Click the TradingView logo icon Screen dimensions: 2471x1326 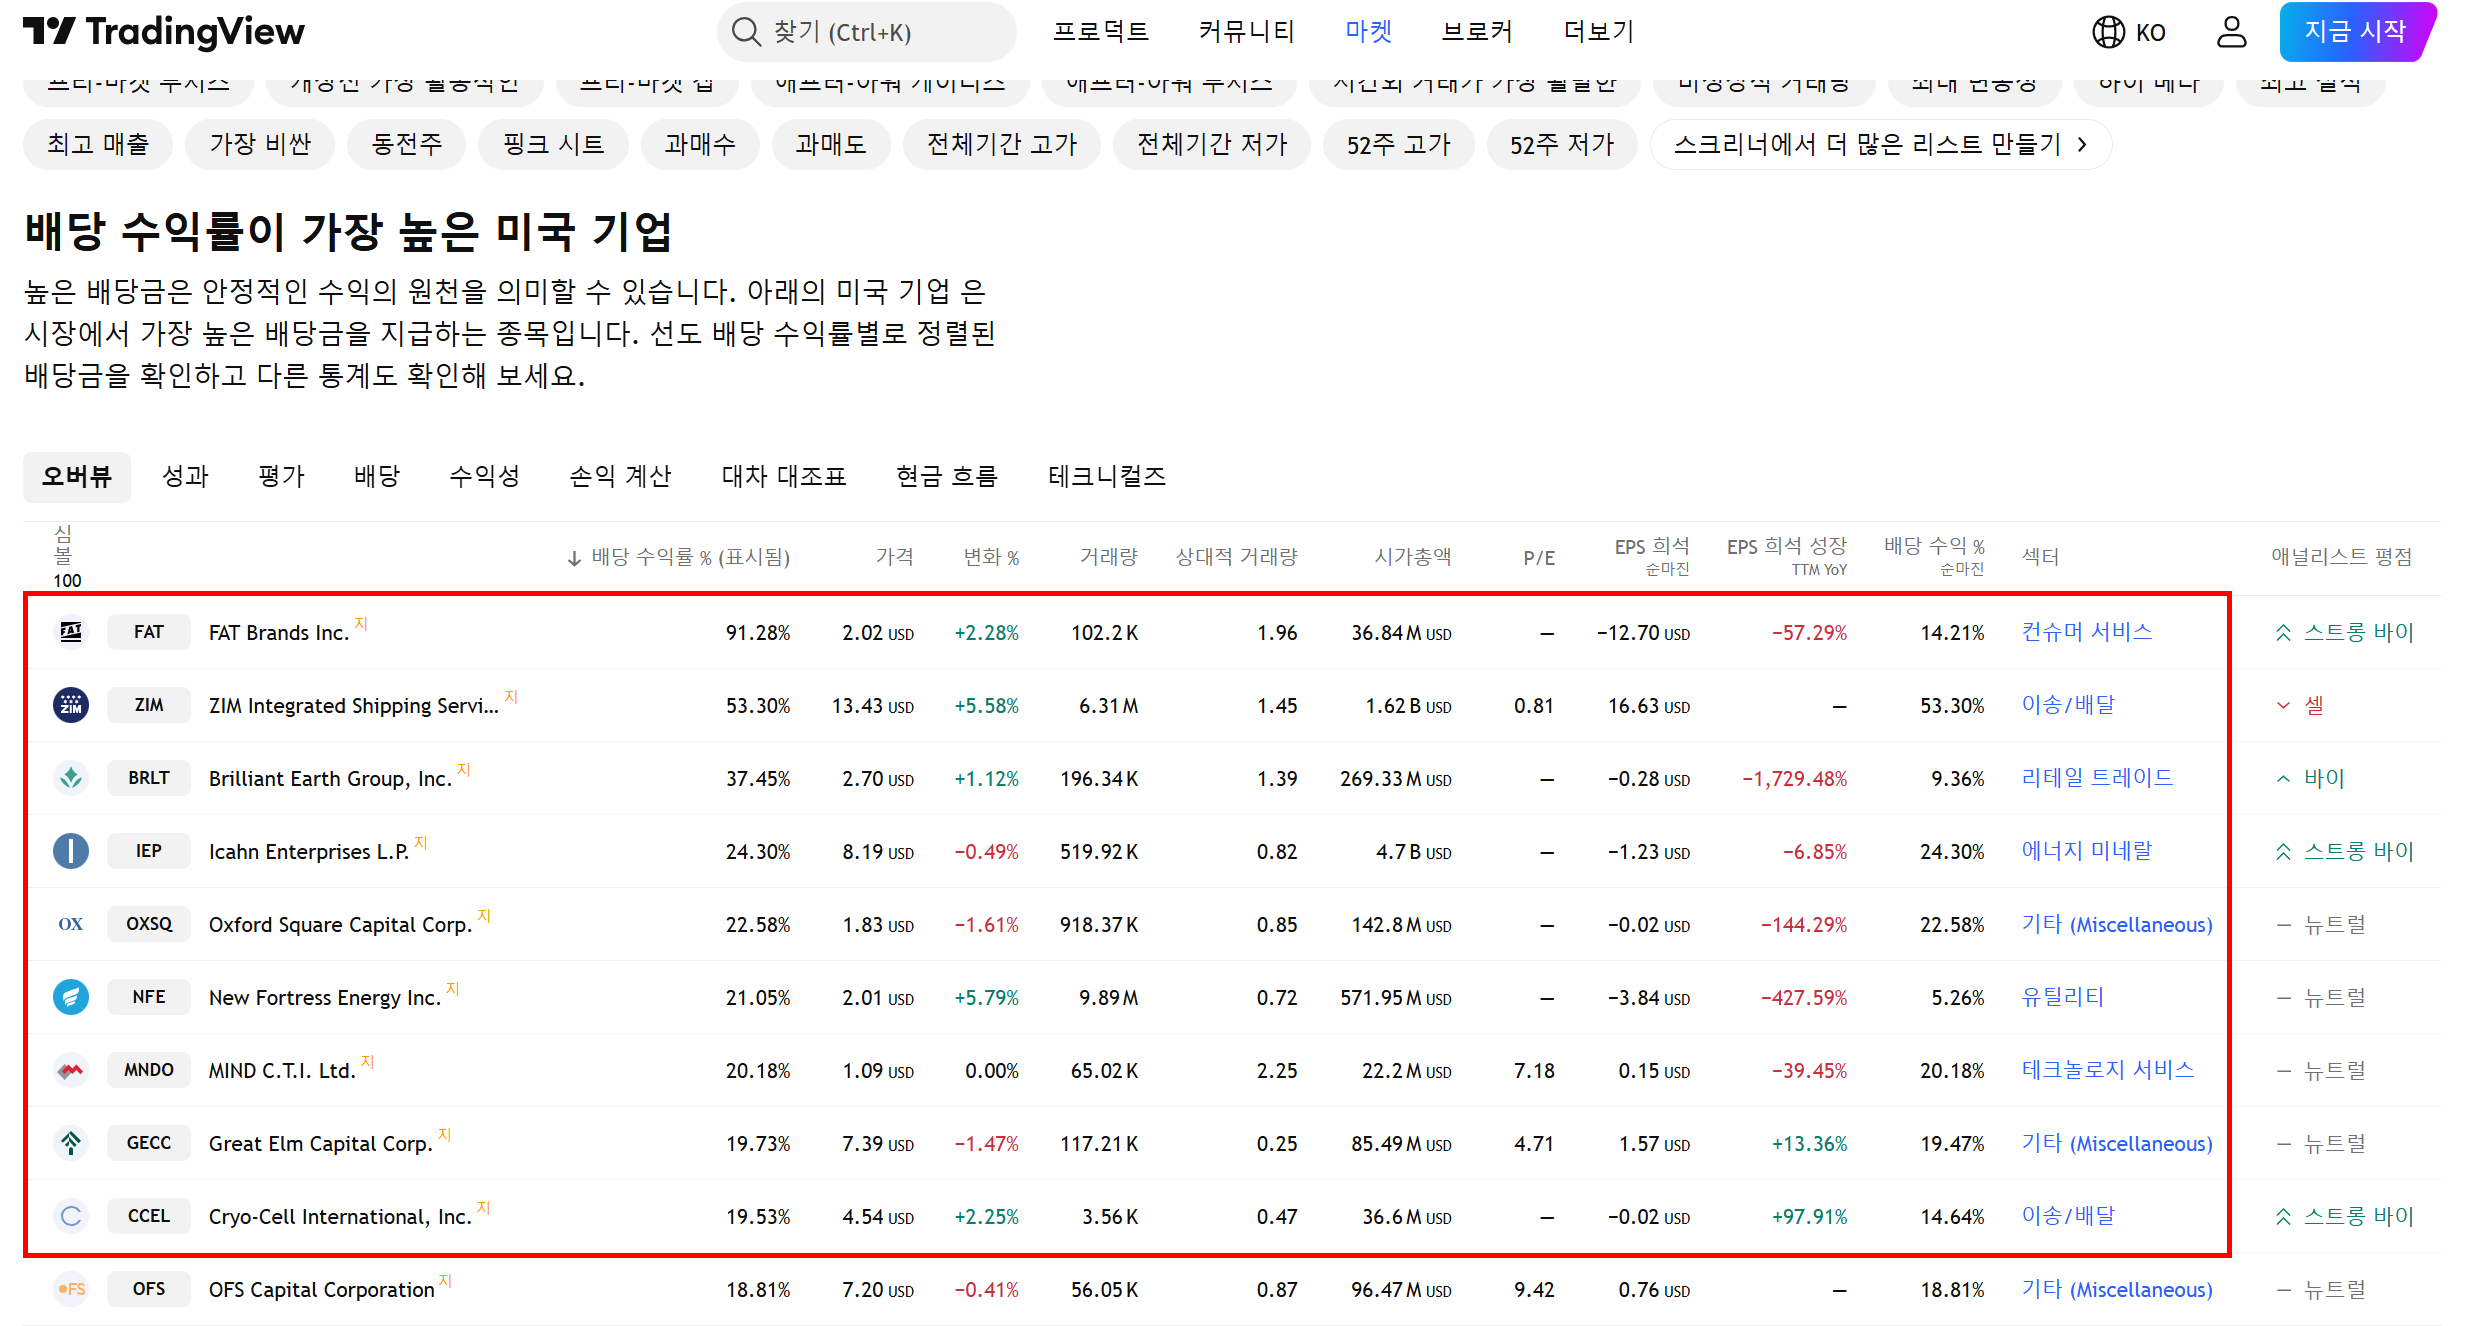point(48,31)
